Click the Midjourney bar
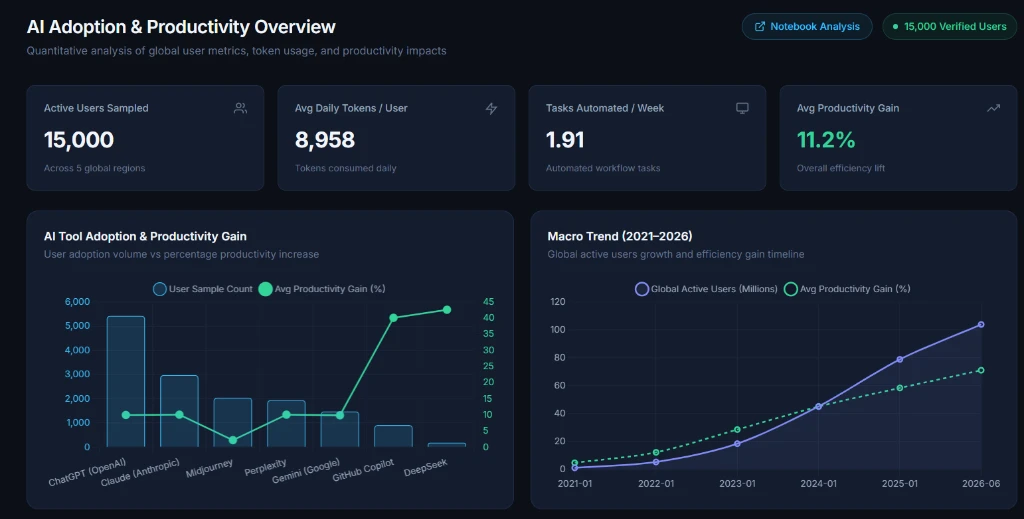This screenshot has width=1024, height=519. coord(232,422)
